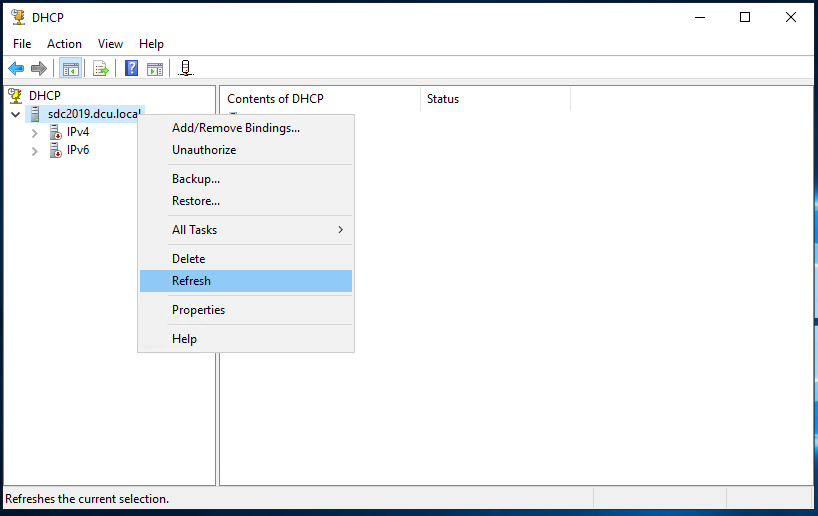This screenshot has width=818, height=516.
Task: Open the blue question mark Help icon
Action: [x=131, y=68]
